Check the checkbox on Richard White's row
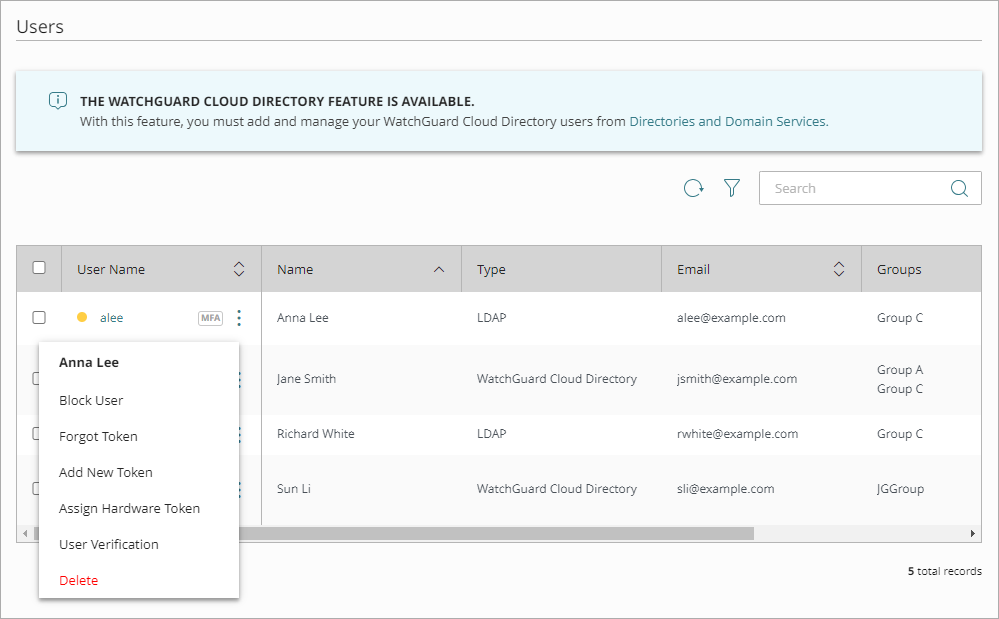This screenshot has height=619, width=999. pos(37,434)
